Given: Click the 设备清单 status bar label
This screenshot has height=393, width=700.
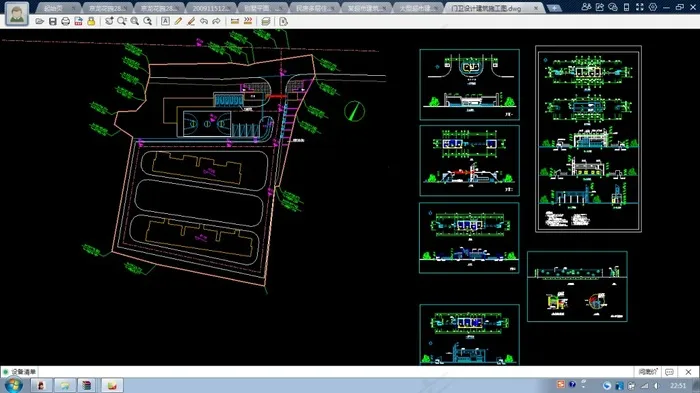Looking at the screenshot, I should click(23, 372).
